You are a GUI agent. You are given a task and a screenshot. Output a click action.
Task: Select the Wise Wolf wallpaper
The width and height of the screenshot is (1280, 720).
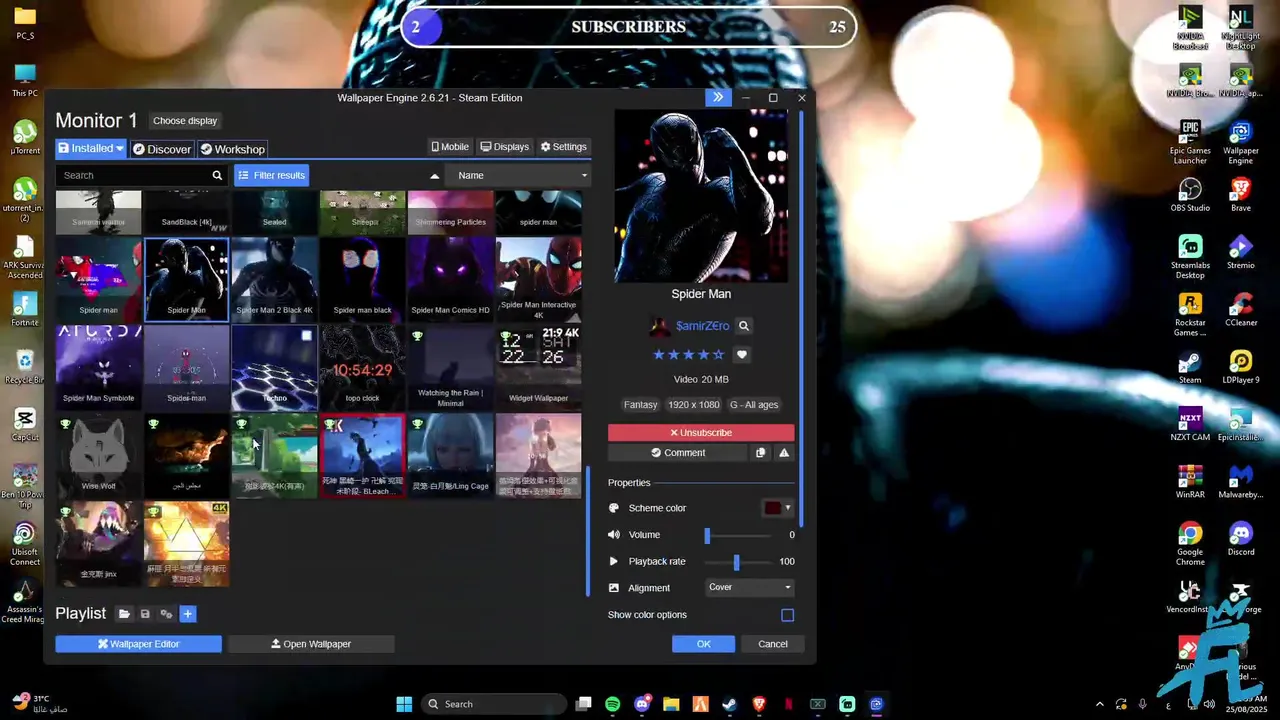(98, 455)
